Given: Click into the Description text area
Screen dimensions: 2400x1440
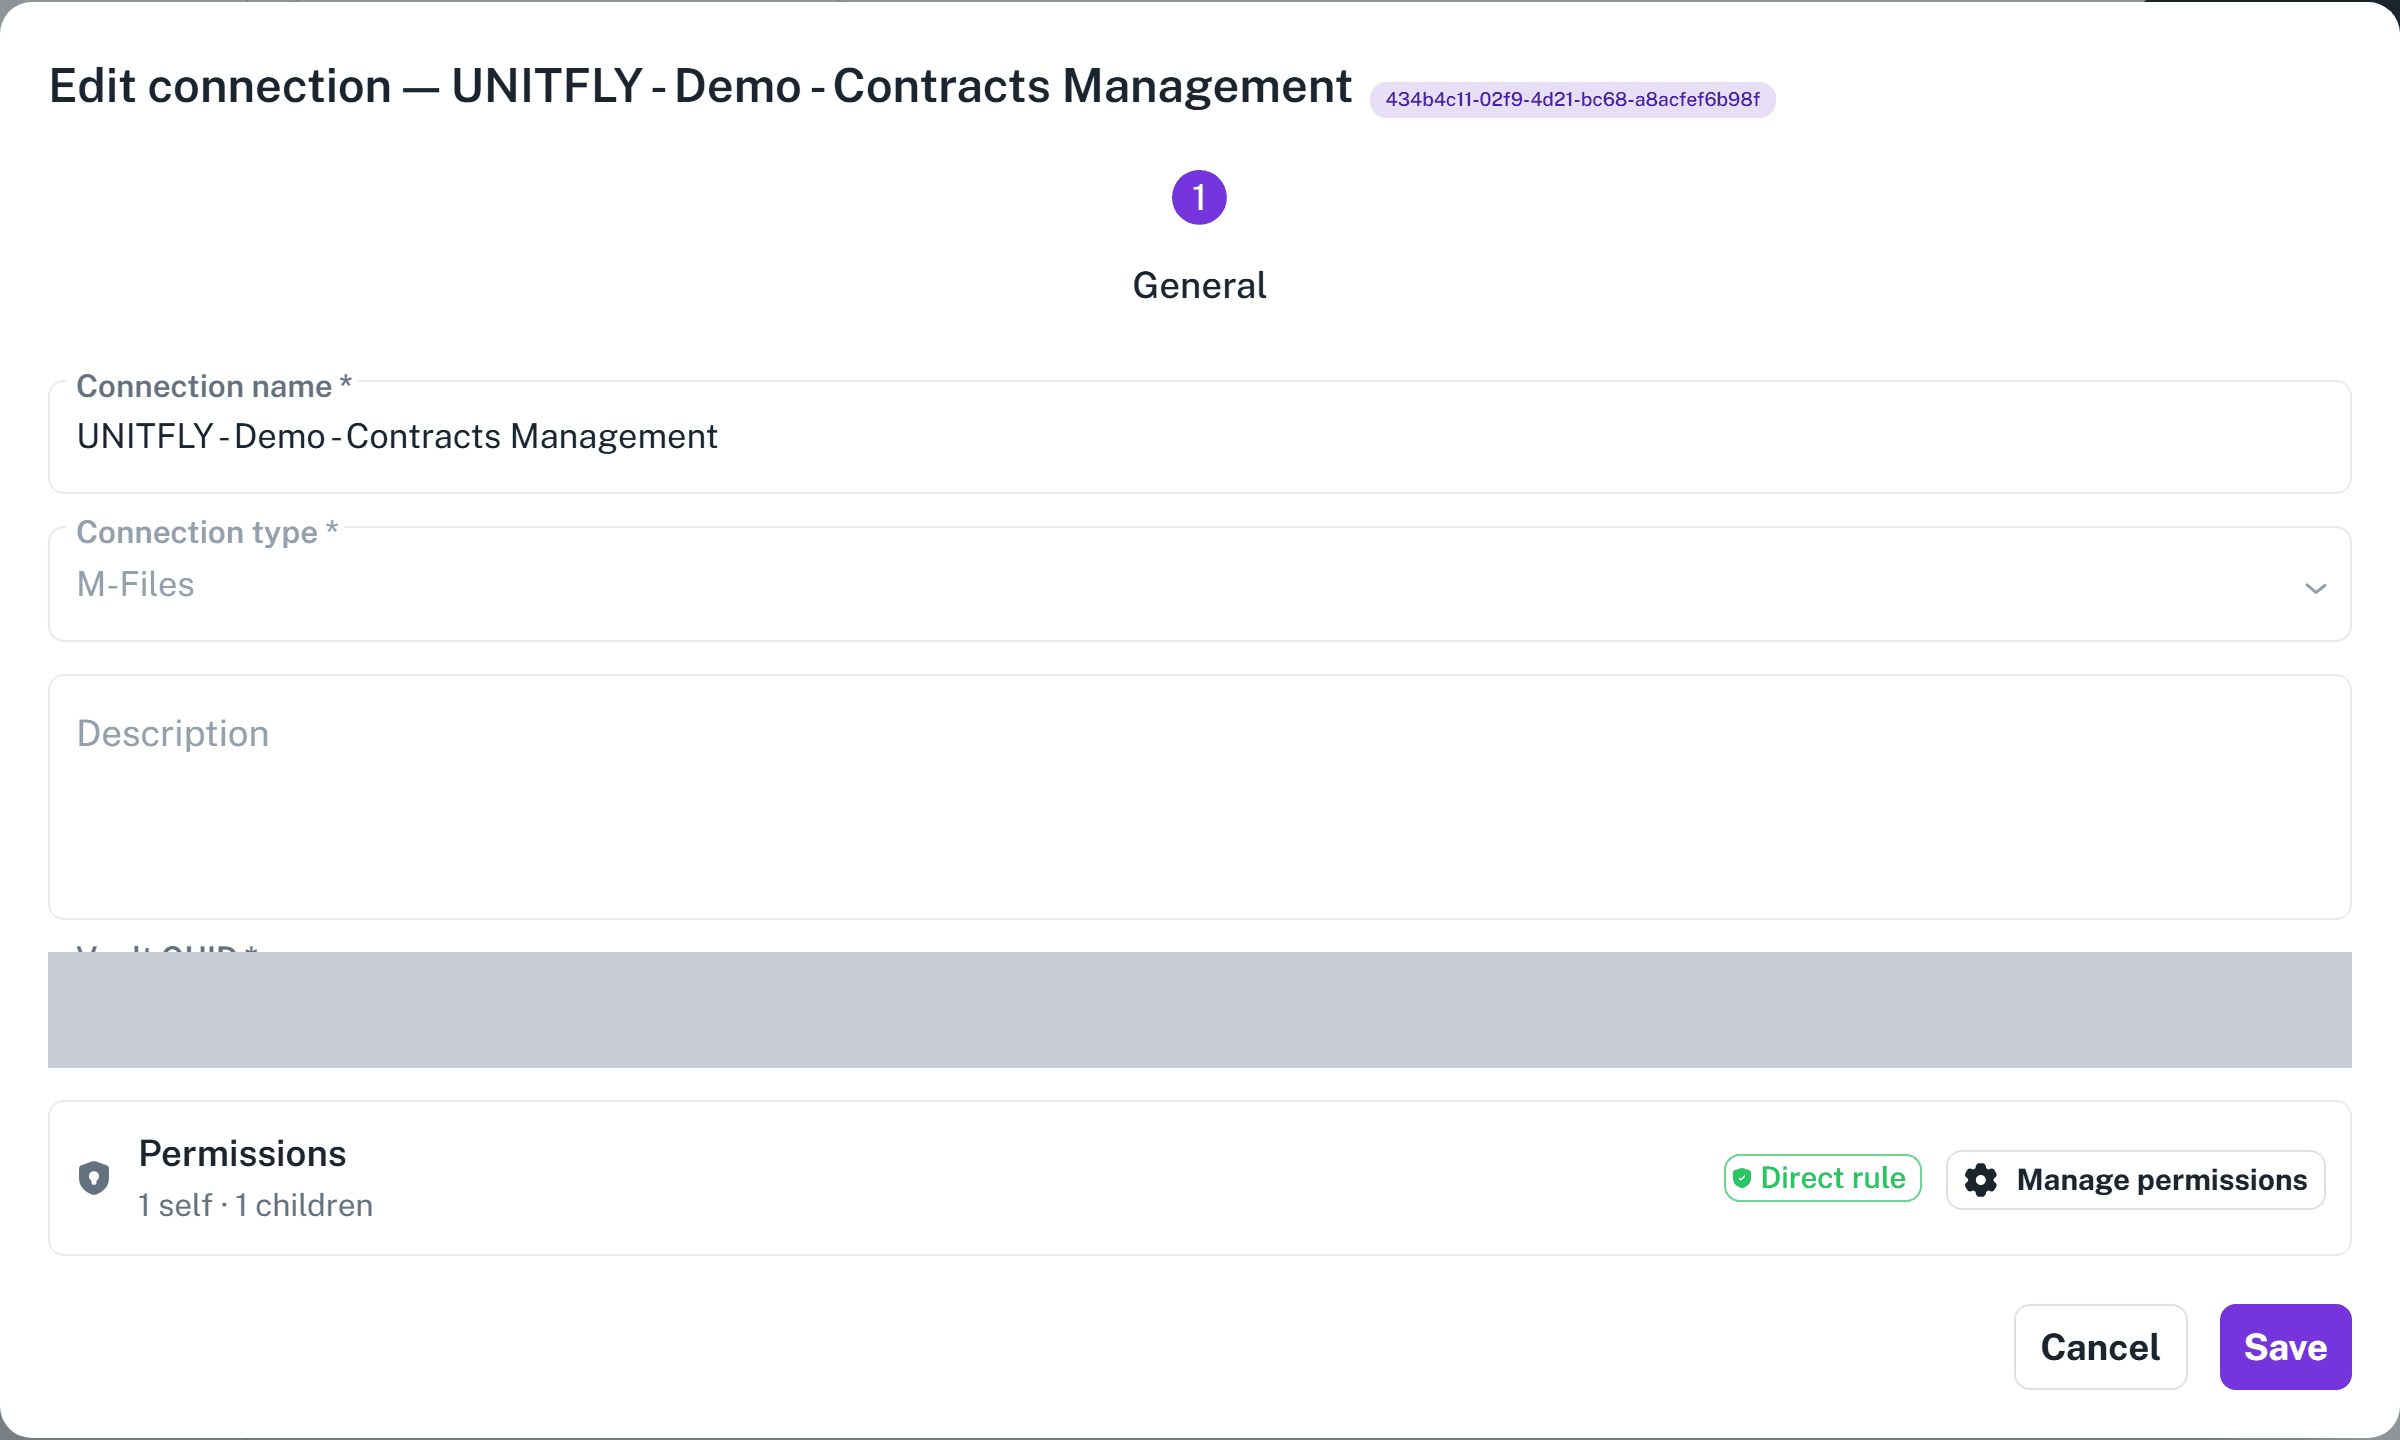Looking at the screenshot, I should [1199, 797].
